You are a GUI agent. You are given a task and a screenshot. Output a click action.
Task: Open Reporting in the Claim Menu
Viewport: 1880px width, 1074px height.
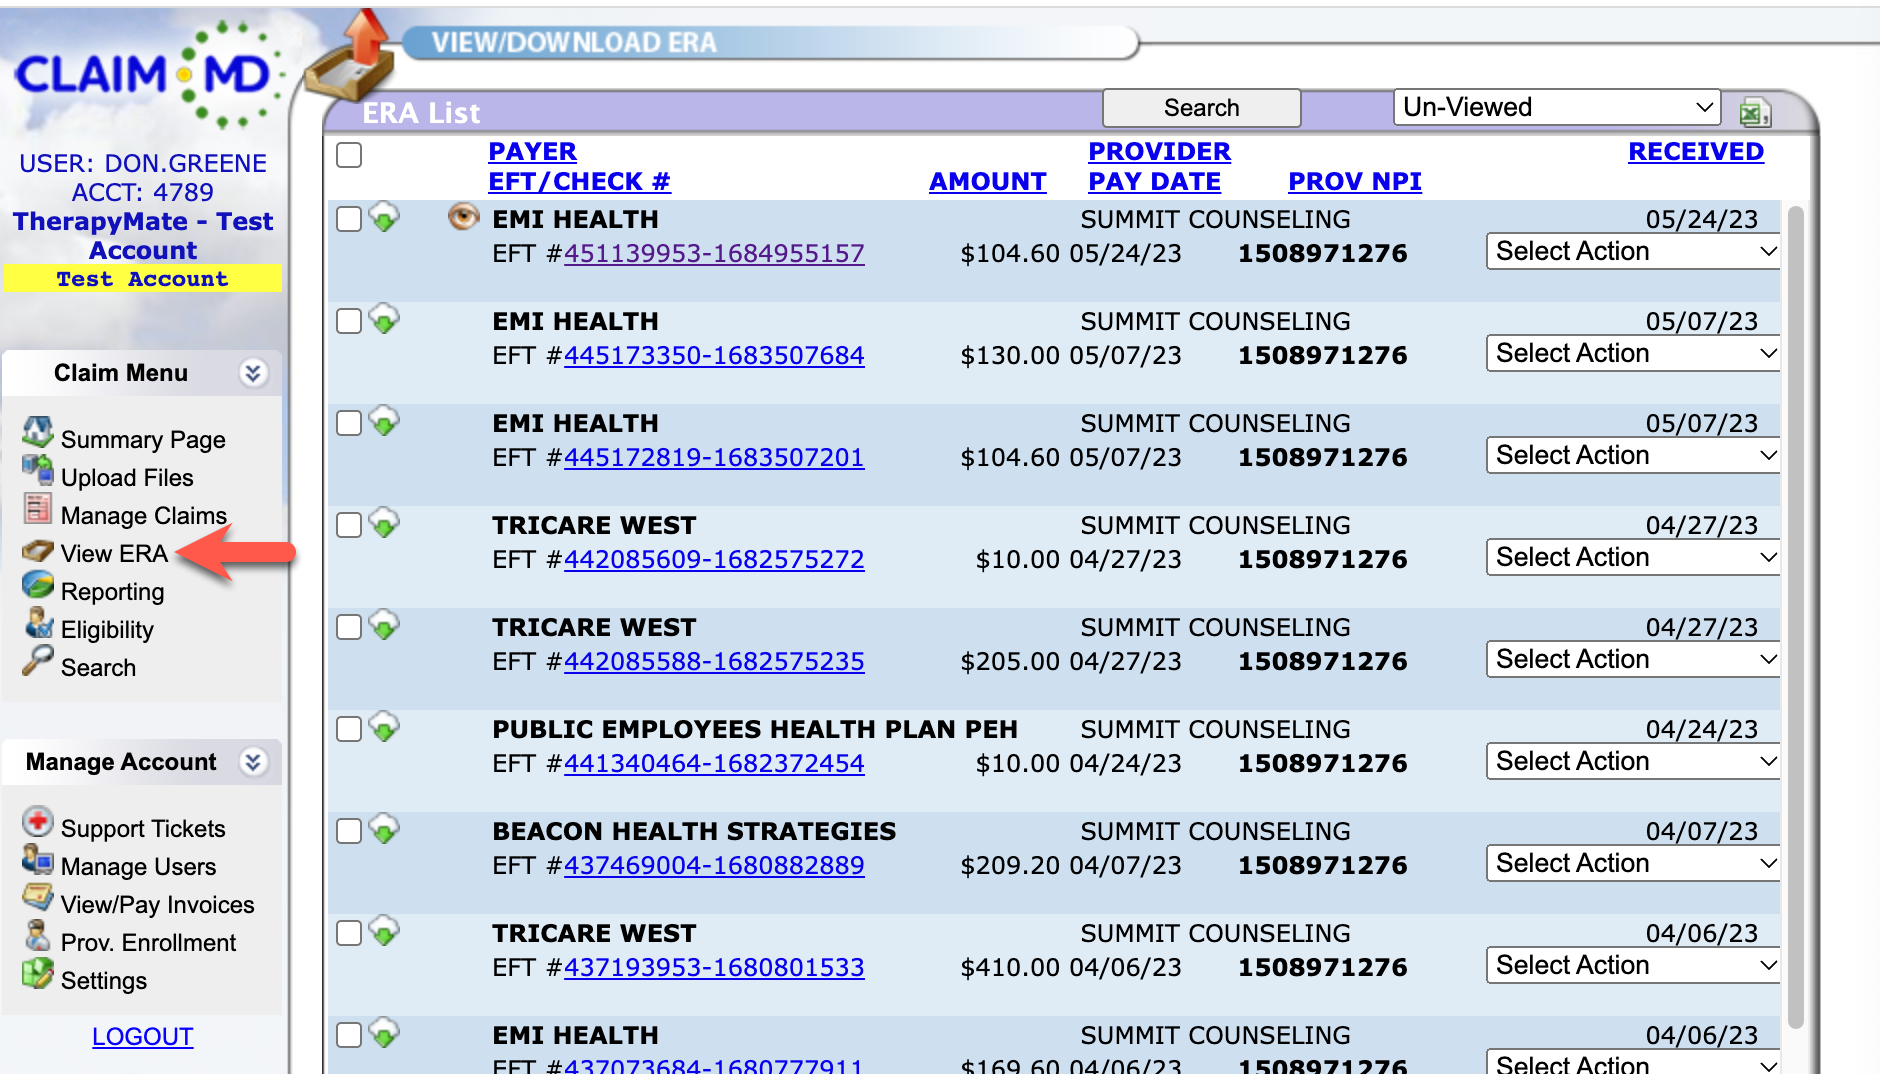pos(113,591)
